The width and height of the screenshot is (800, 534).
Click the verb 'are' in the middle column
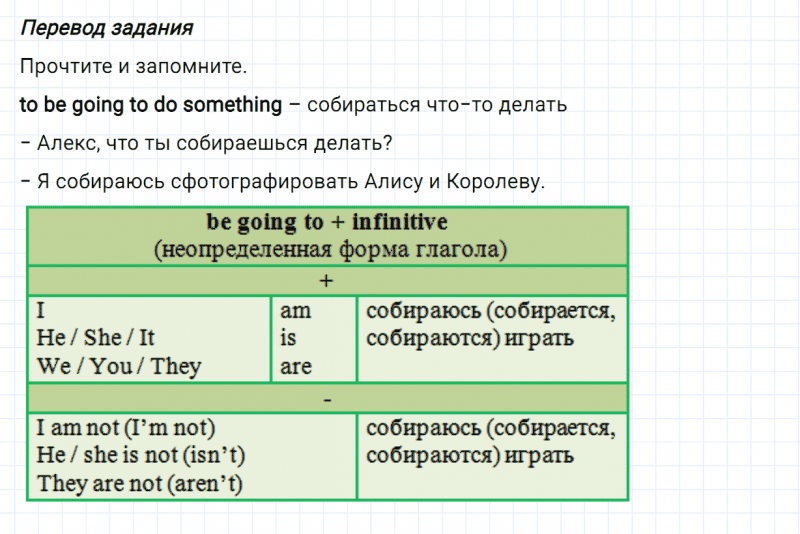(296, 366)
